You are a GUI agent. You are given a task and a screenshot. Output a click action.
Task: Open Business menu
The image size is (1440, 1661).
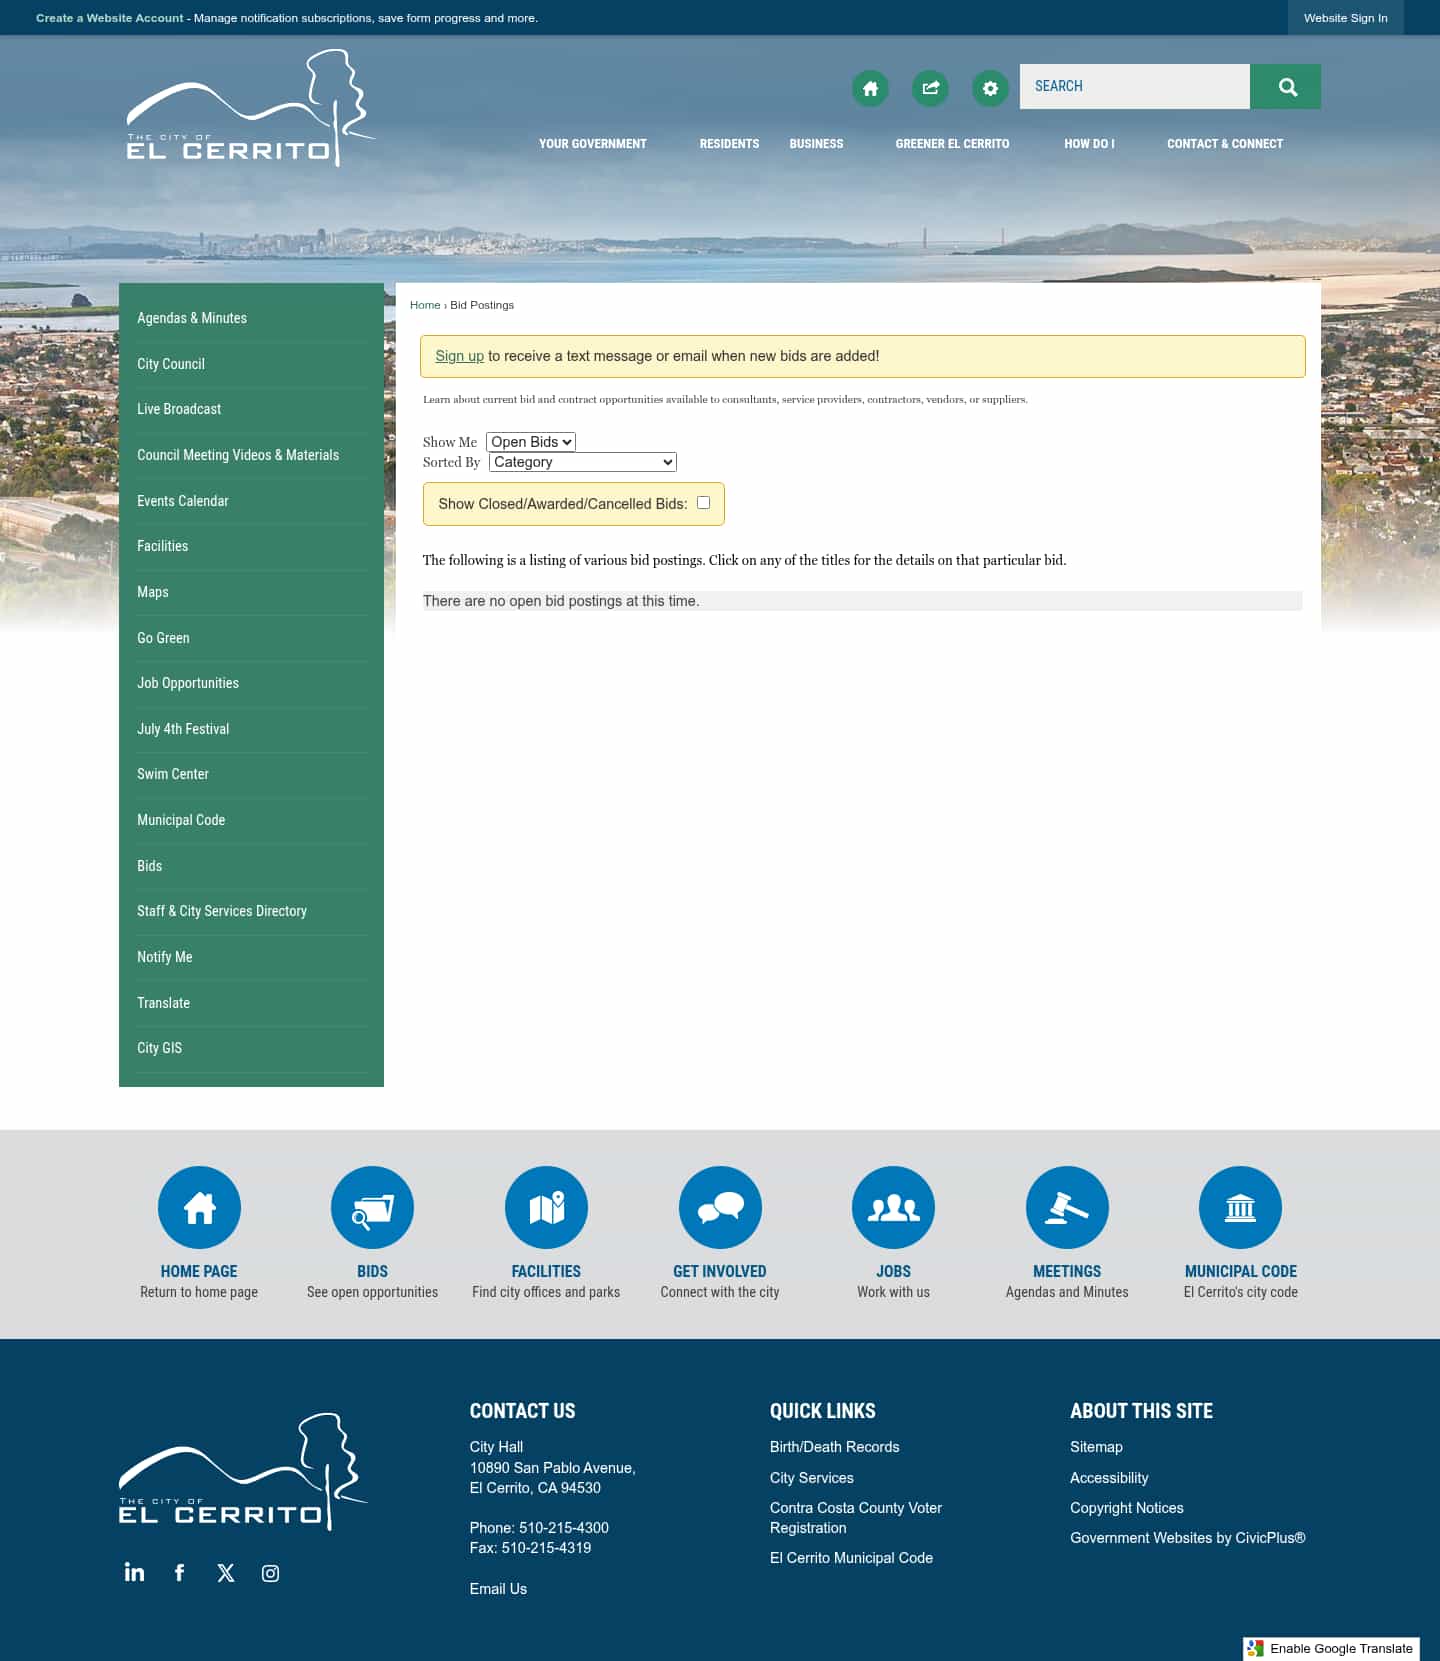click(816, 144)
